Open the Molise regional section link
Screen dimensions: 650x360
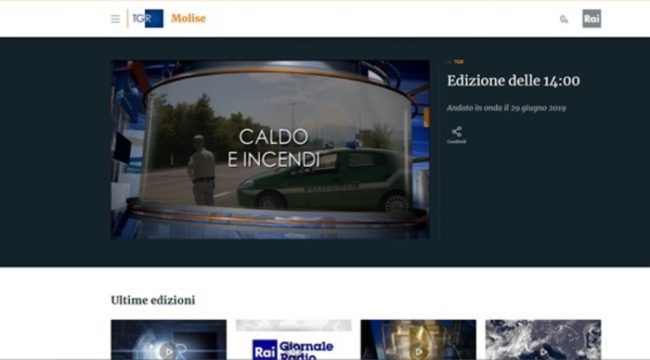pos(189,18)
